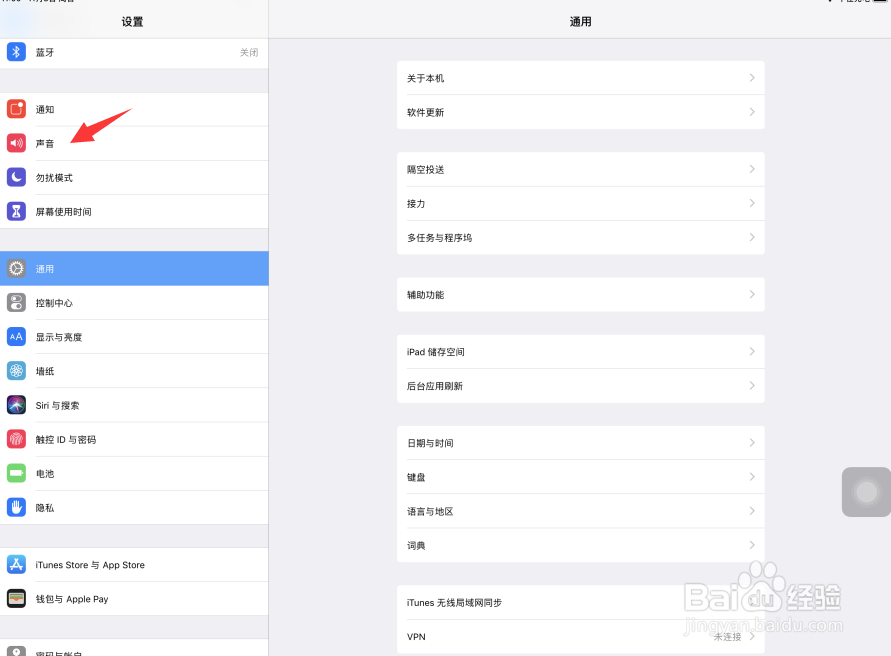Tap the floating AssistiveTouch circle

(864, 492)
